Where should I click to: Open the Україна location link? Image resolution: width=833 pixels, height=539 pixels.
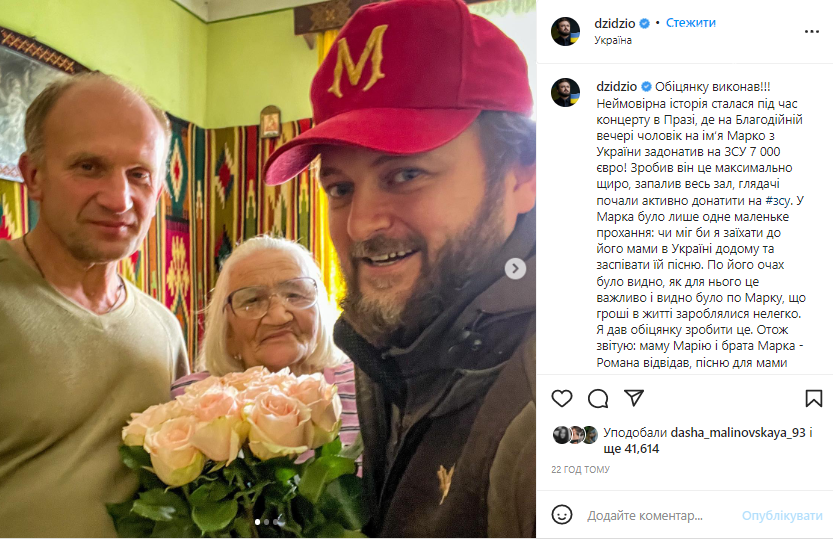[613, 40]
